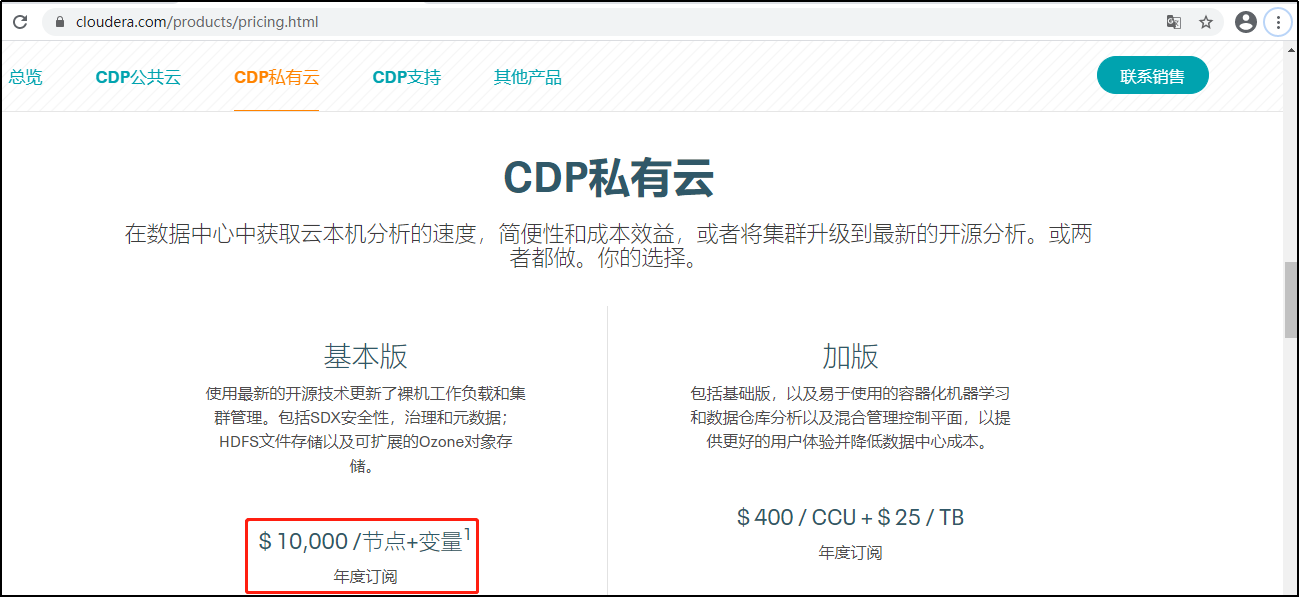The width and height of the screenshot is (1300, 598).
Task: Click the $400 / CCU + $25 / TB price
Action: (851, 517)
